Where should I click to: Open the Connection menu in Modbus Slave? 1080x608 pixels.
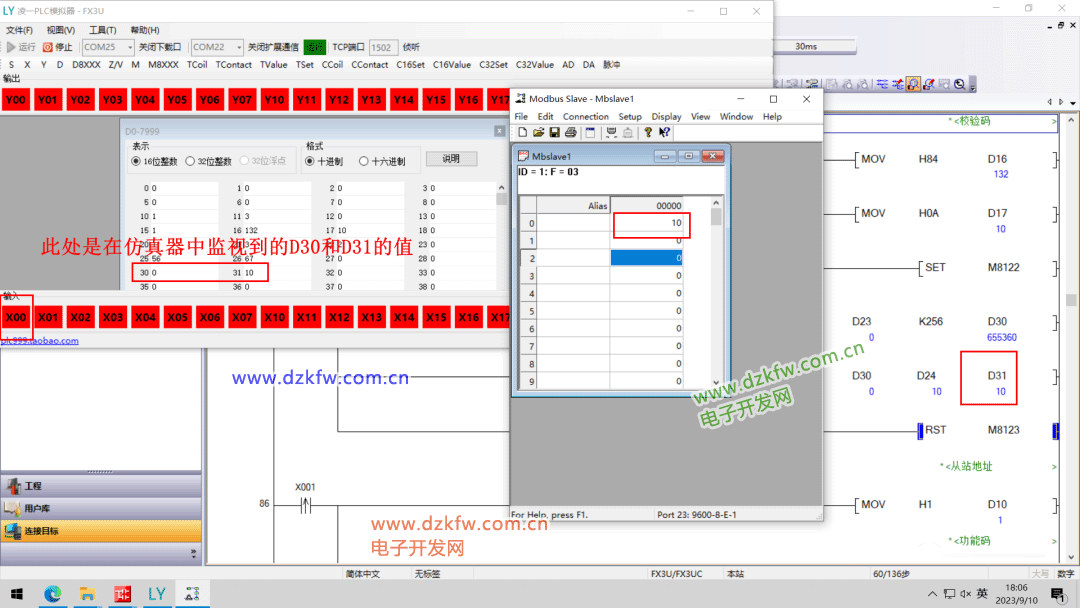point(585,117)
